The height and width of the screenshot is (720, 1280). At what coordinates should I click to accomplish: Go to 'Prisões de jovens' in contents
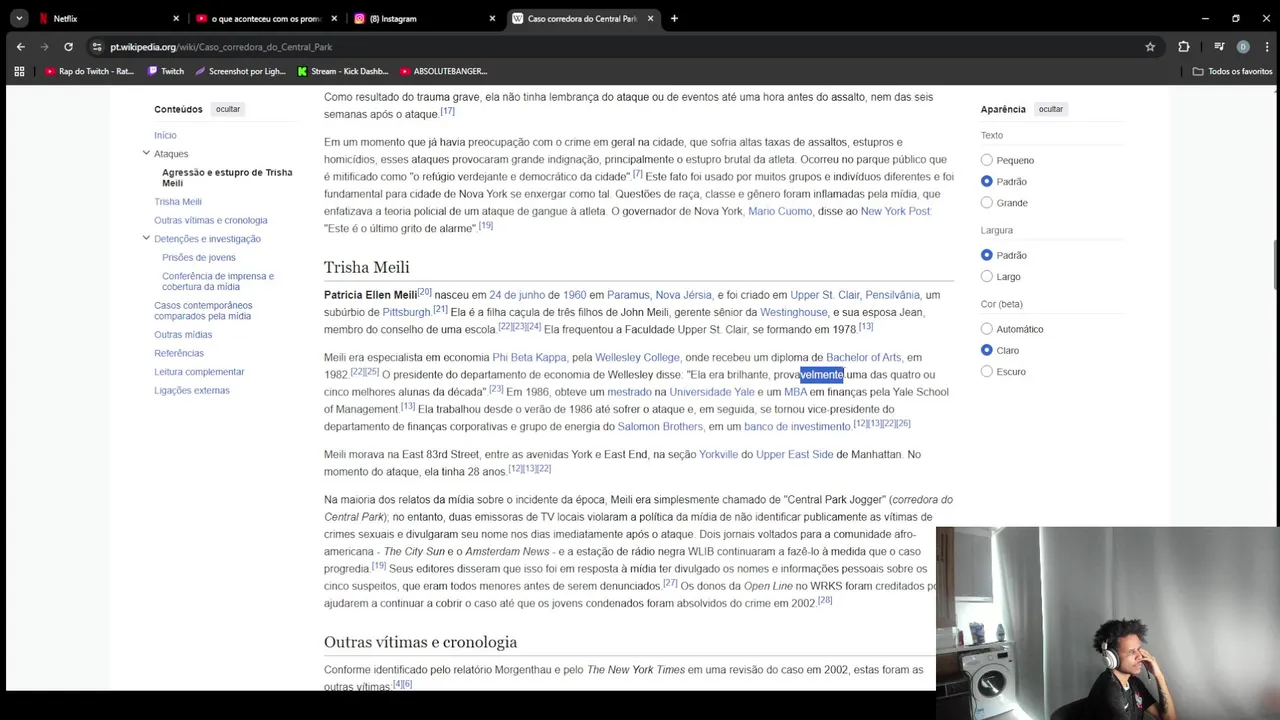(x=199, y=257)
